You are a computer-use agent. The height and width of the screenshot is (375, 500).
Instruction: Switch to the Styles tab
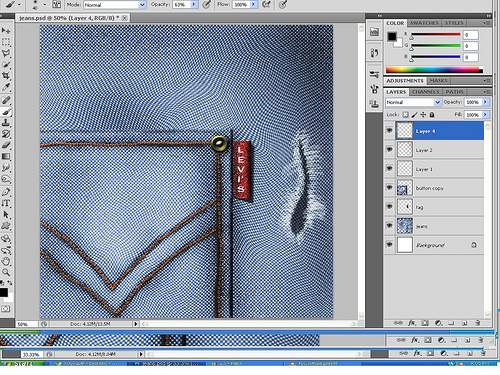coord(454,23)
